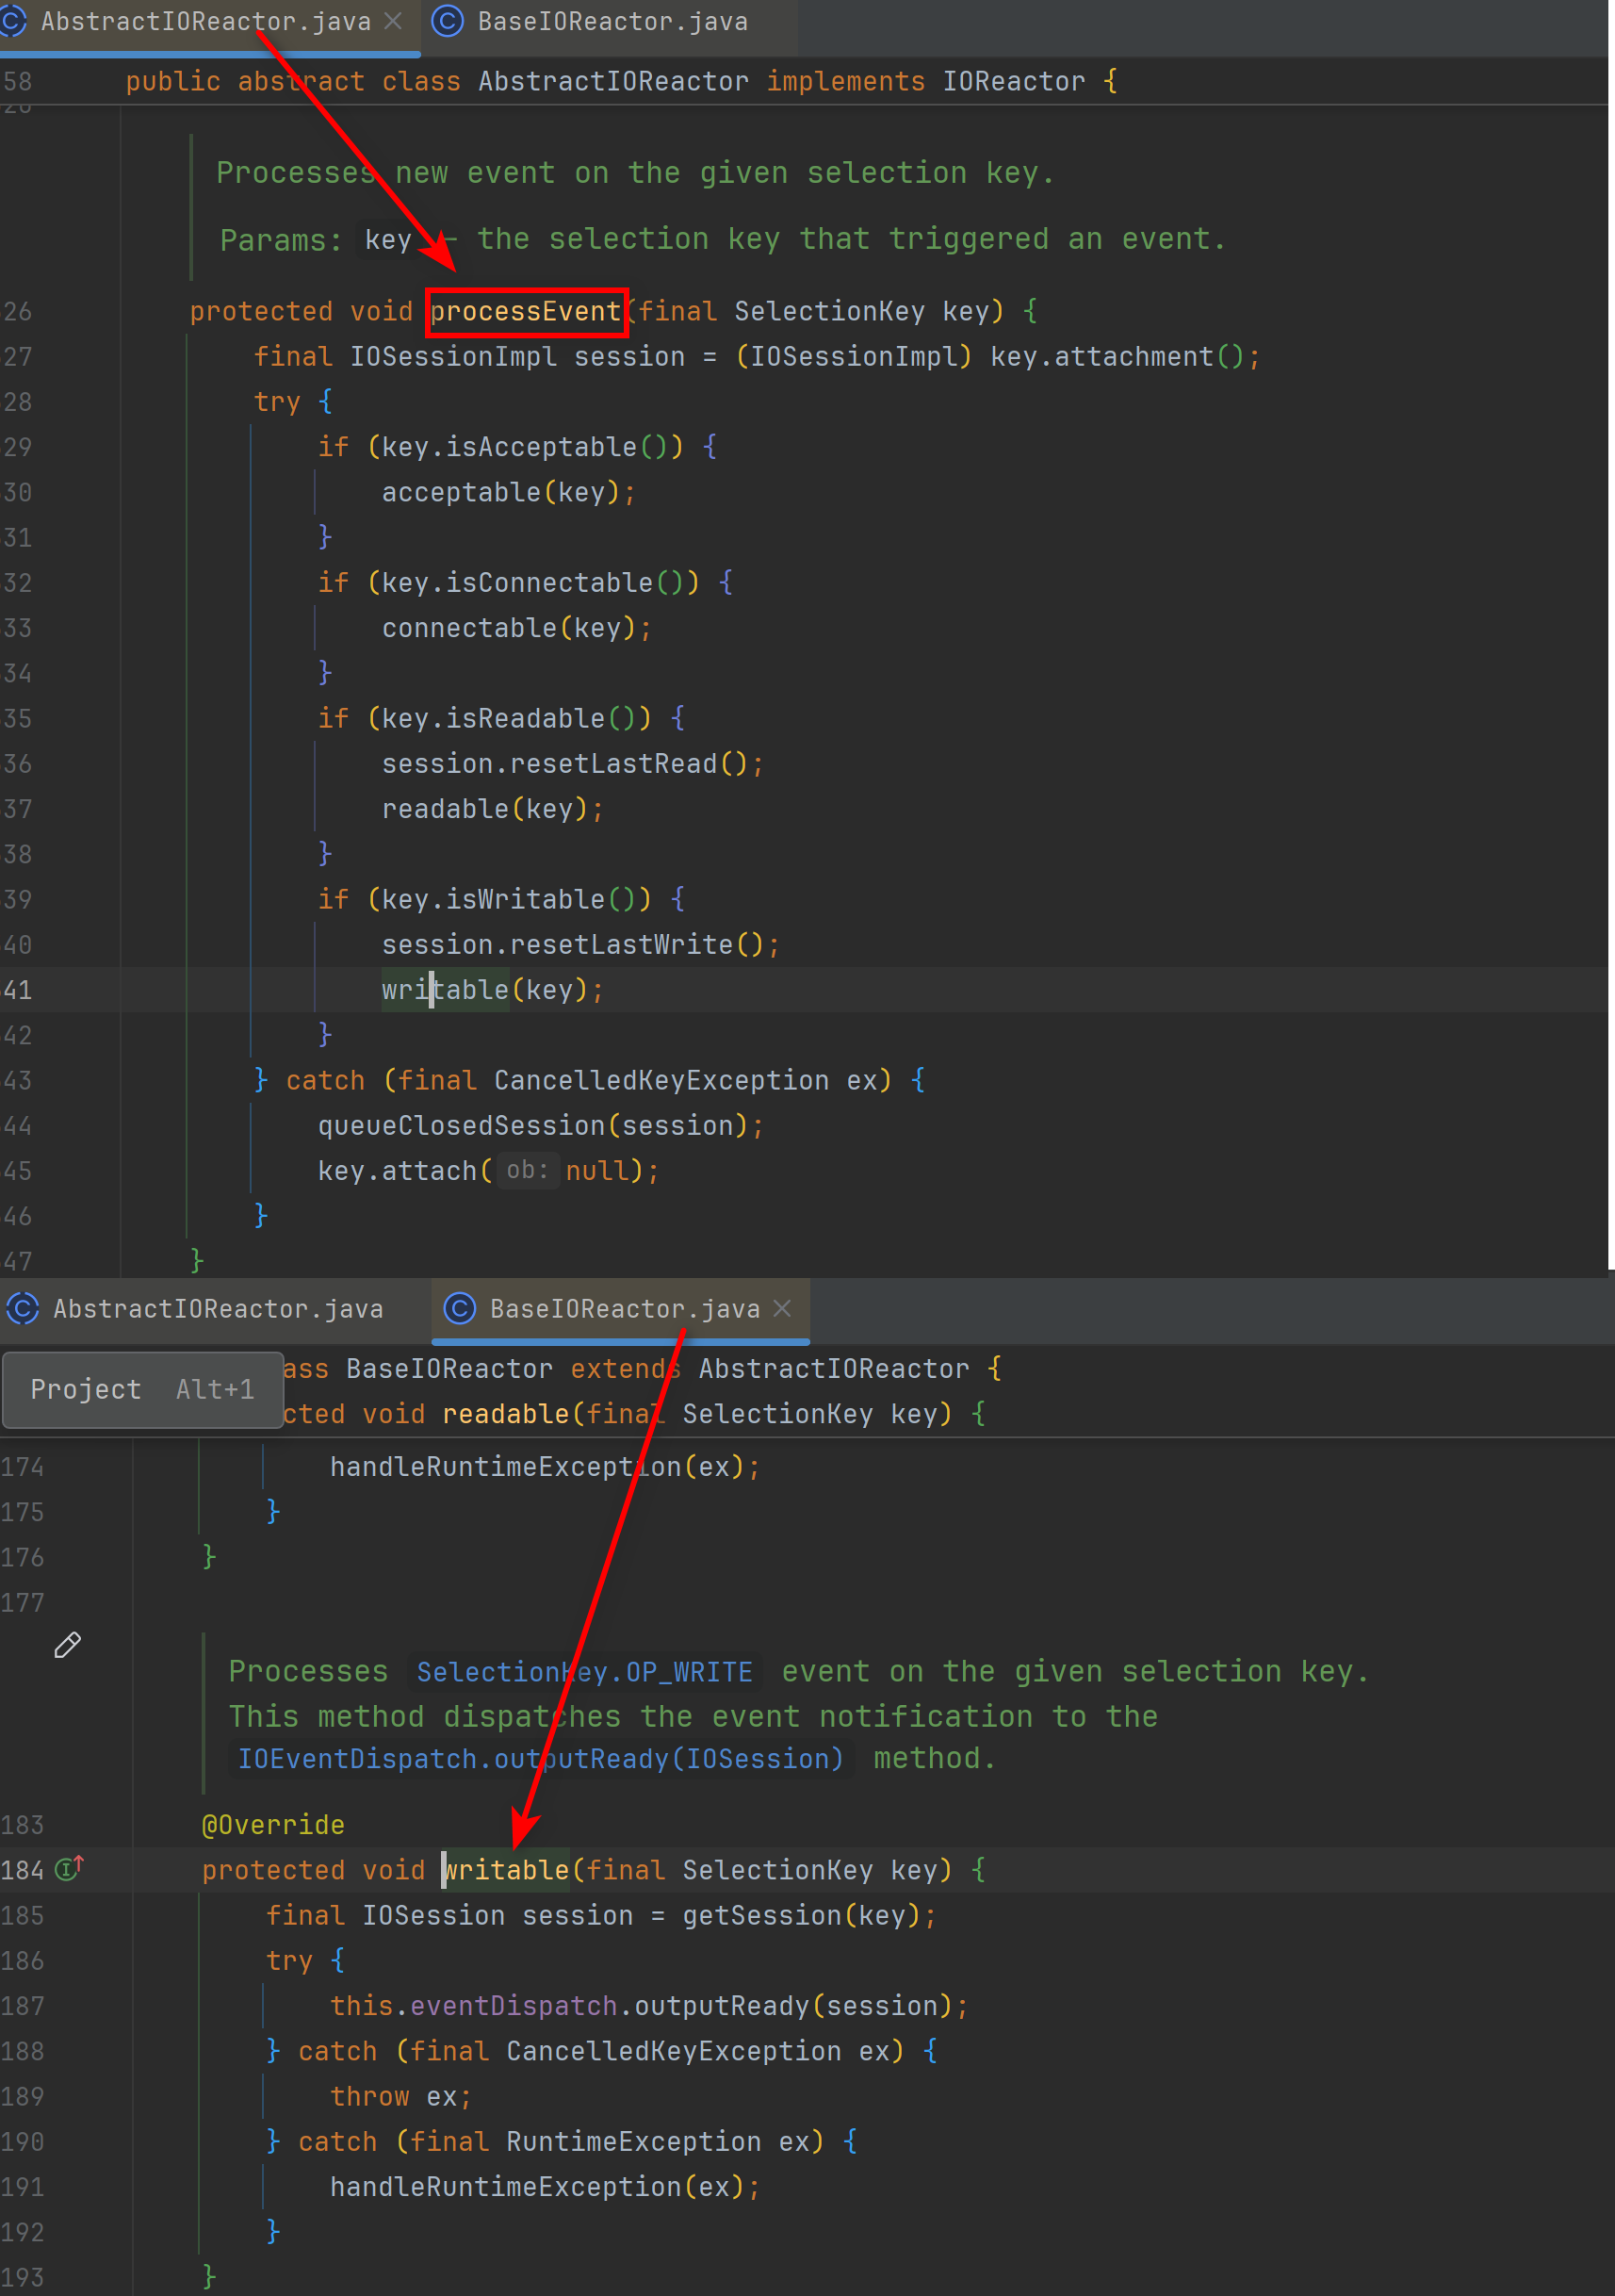Click writable(key) call on line 41
The height and width of the screenshot is (2296, 1615).
(492, 990)
